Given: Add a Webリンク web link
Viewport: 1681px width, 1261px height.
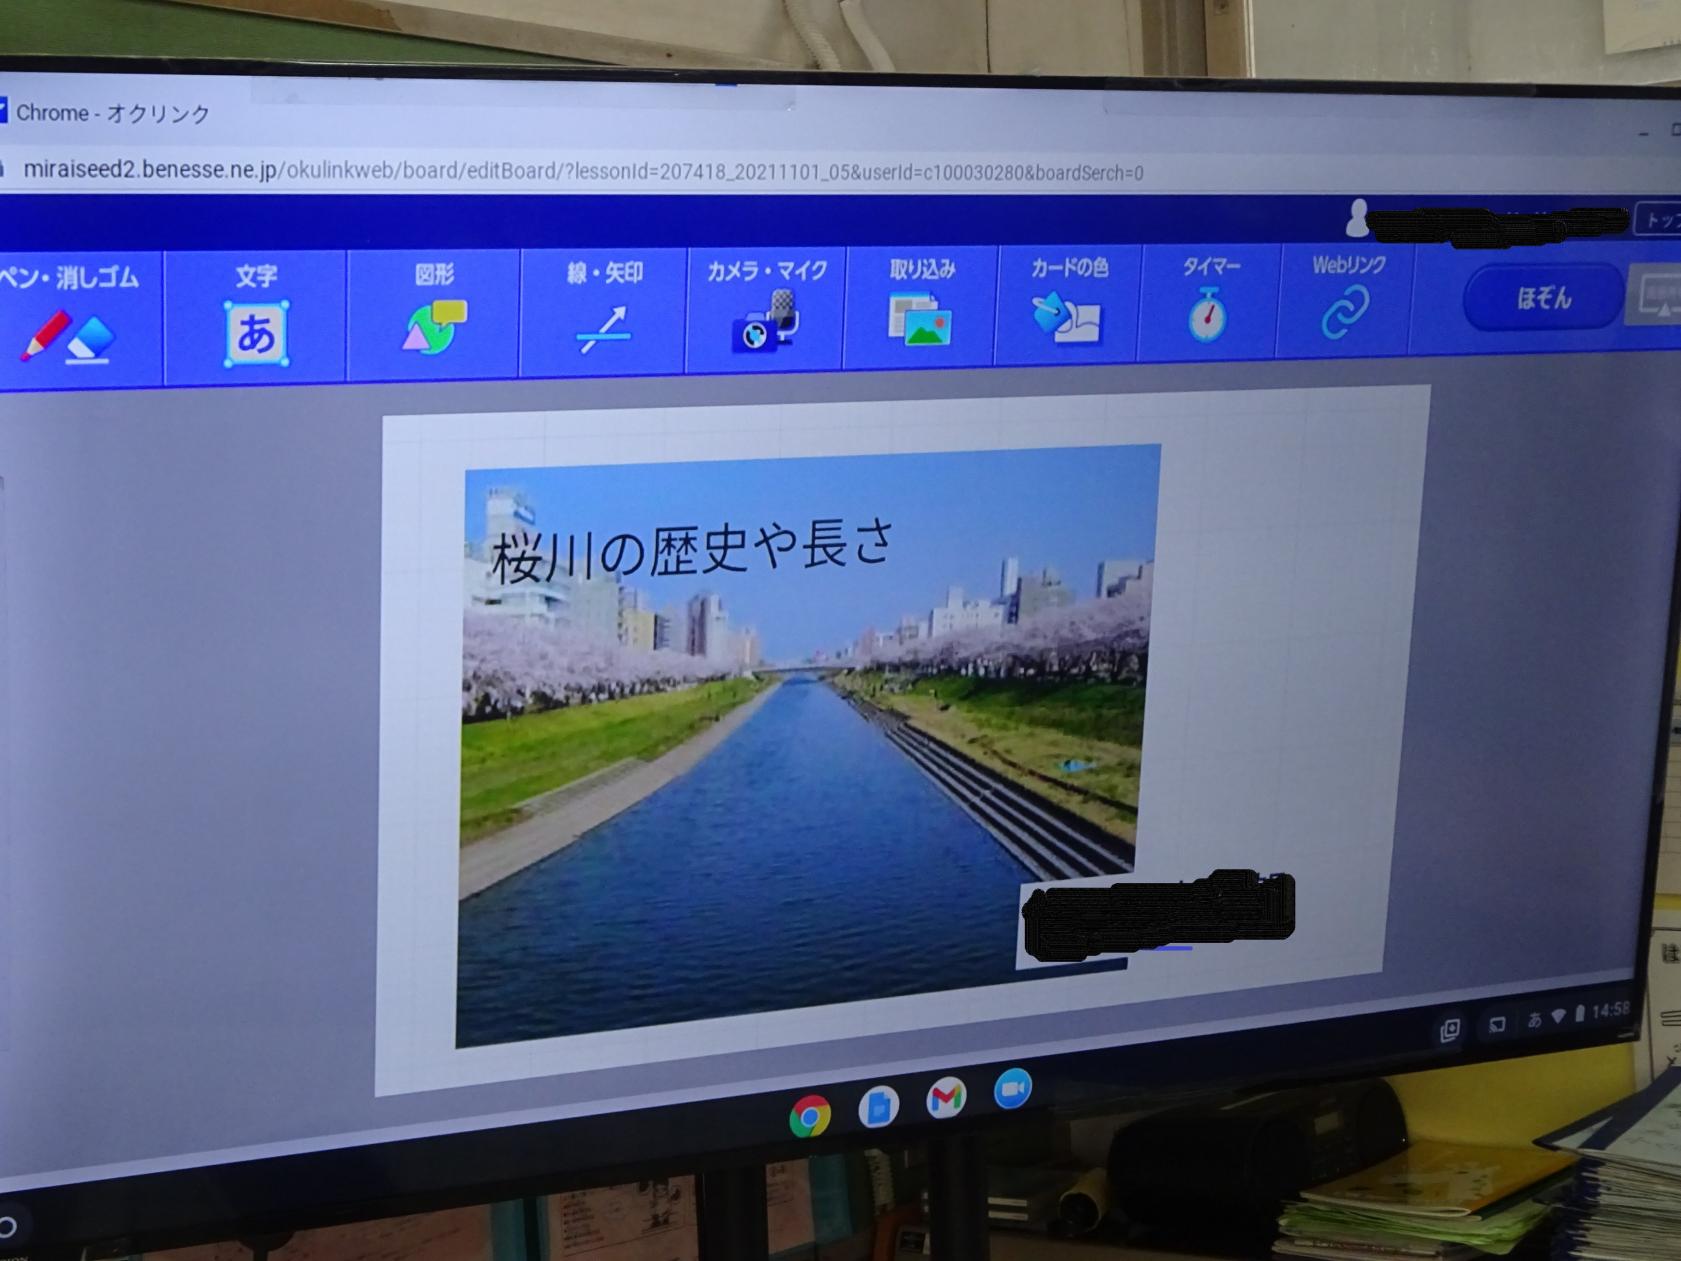Looking at the screenshot, I should [x=1345, y=299].
